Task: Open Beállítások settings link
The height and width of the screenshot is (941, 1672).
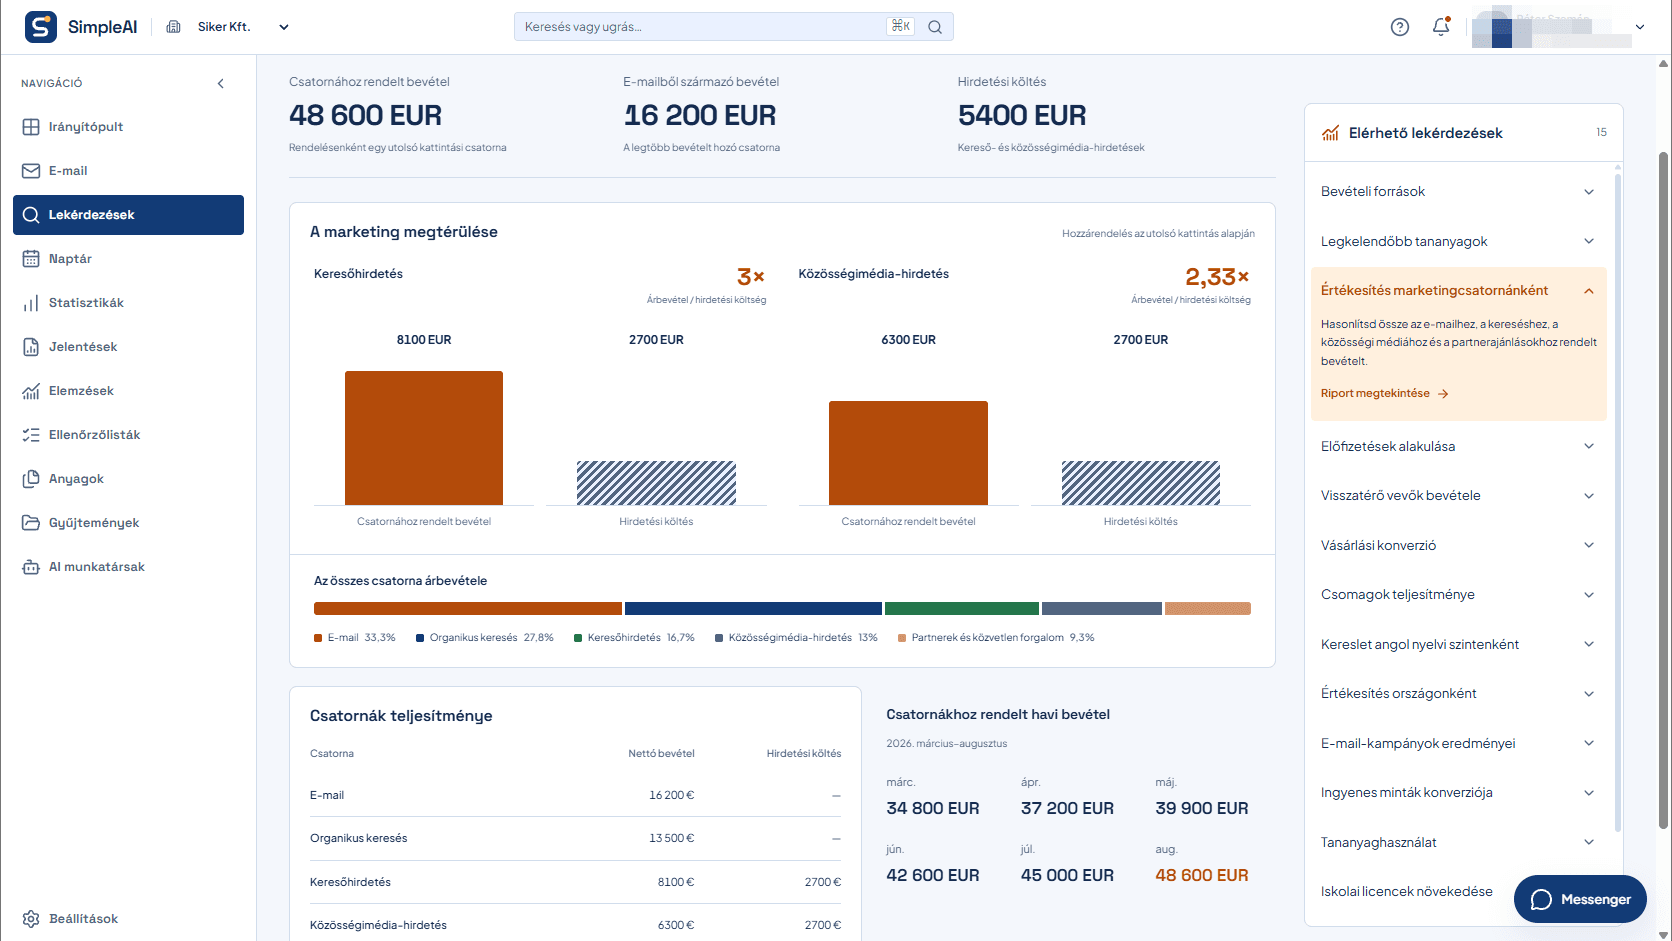Action: [128, 919]
